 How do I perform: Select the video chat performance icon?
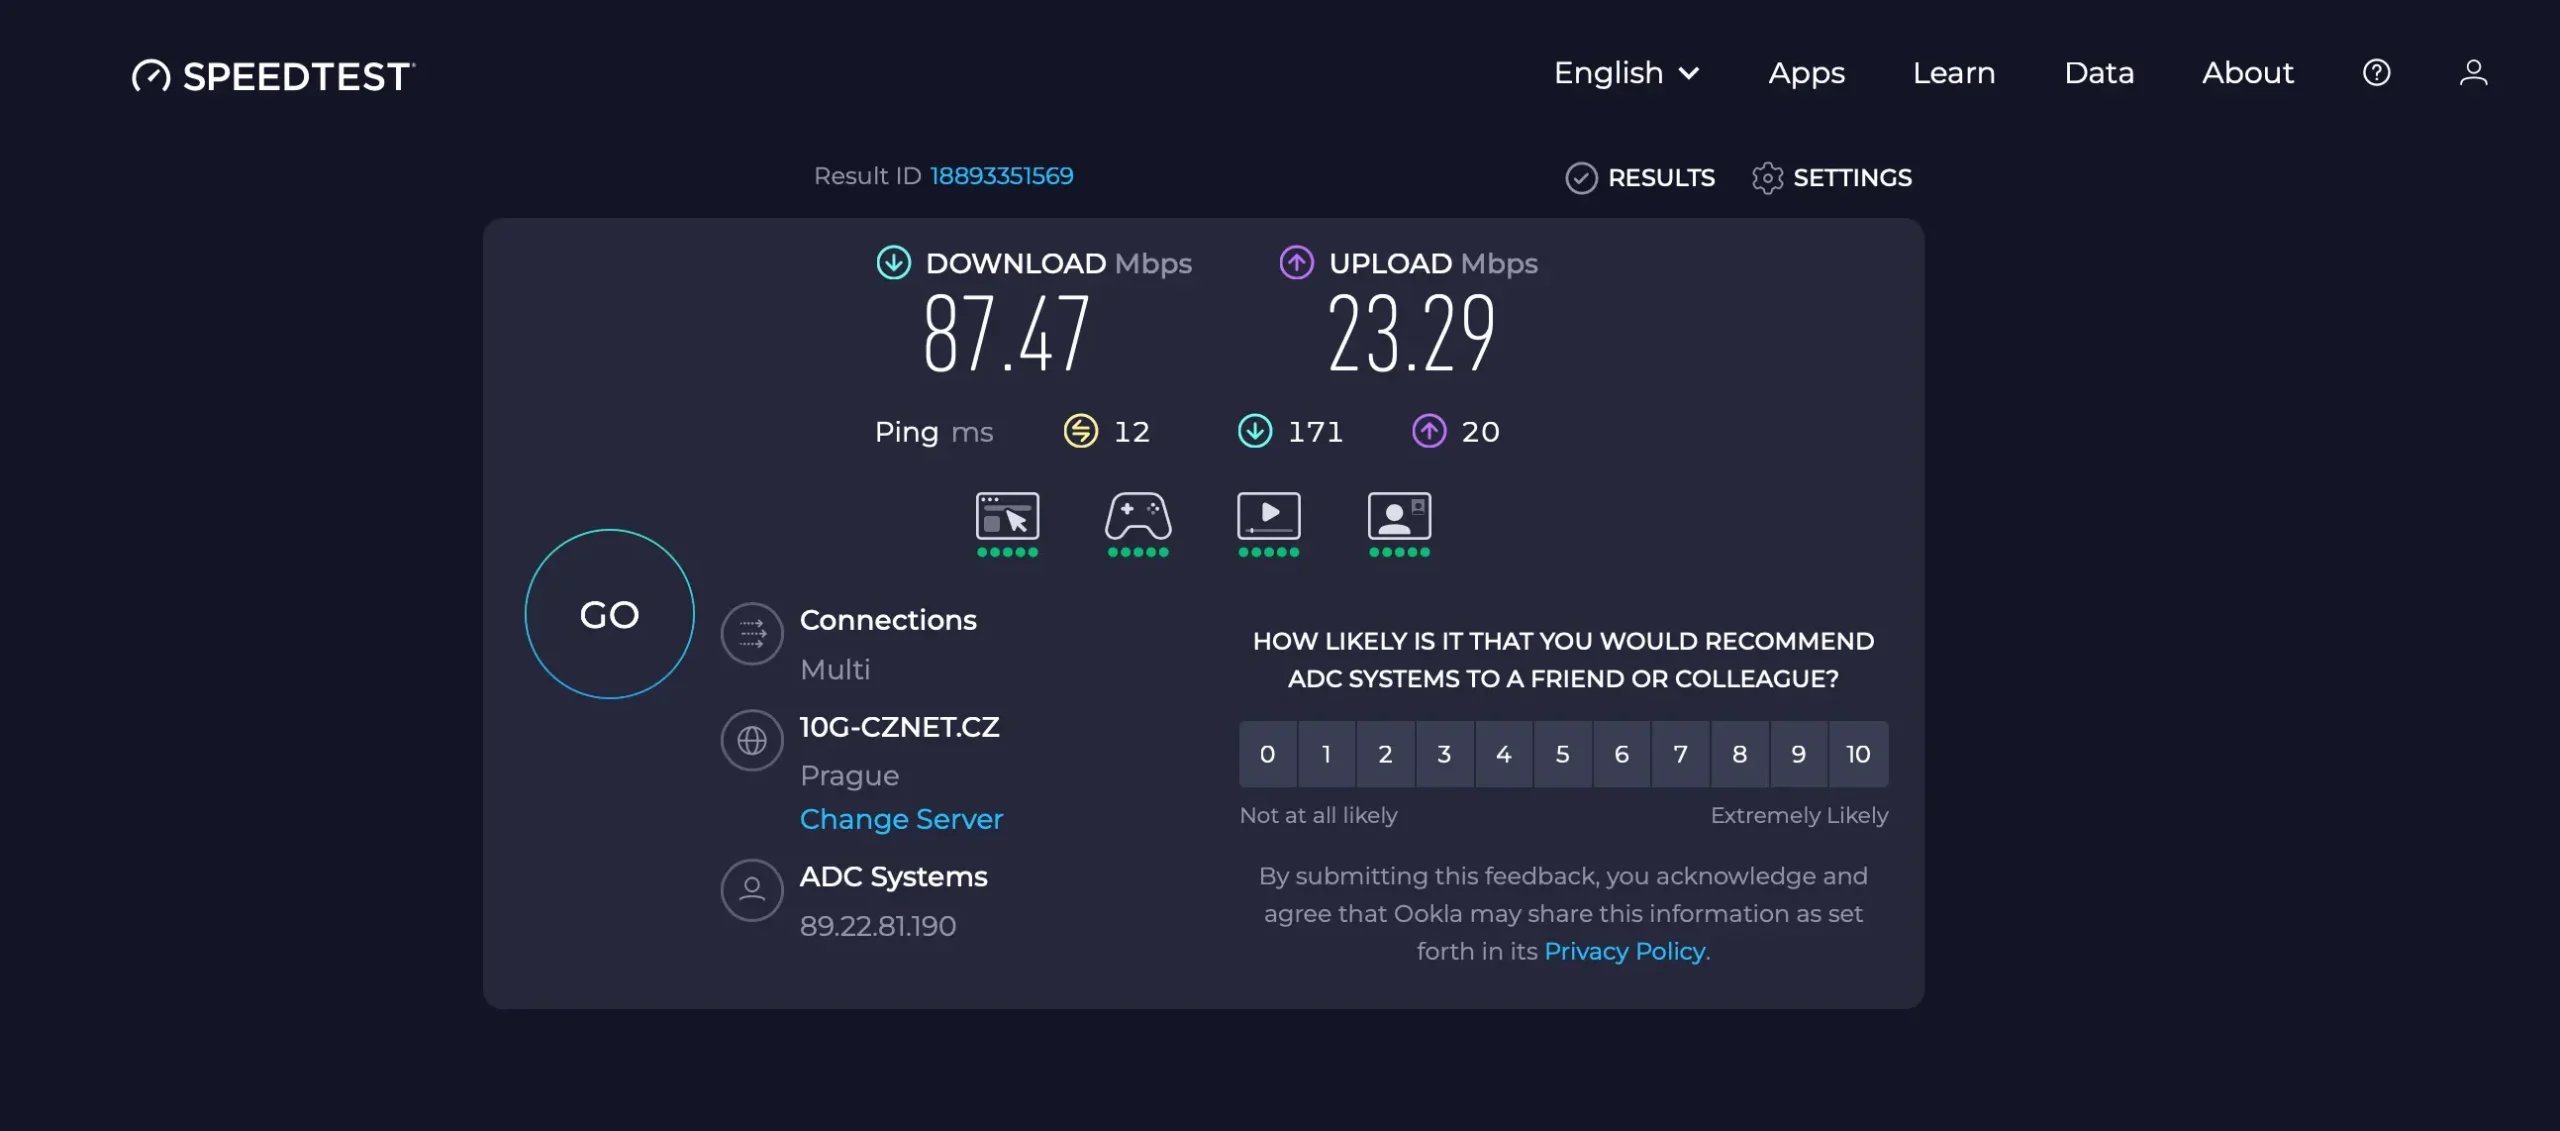click(x=1399, y=515)
